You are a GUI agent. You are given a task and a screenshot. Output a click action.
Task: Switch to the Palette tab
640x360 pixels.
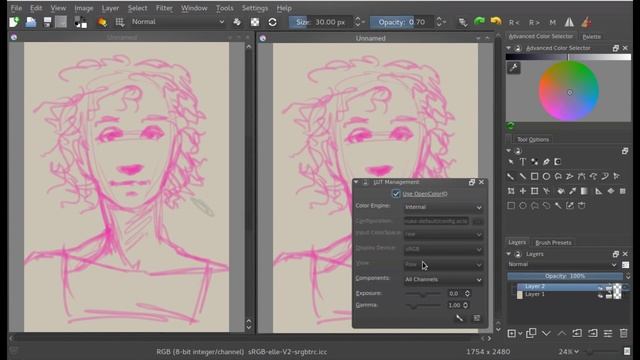click(x=591, y=37)
